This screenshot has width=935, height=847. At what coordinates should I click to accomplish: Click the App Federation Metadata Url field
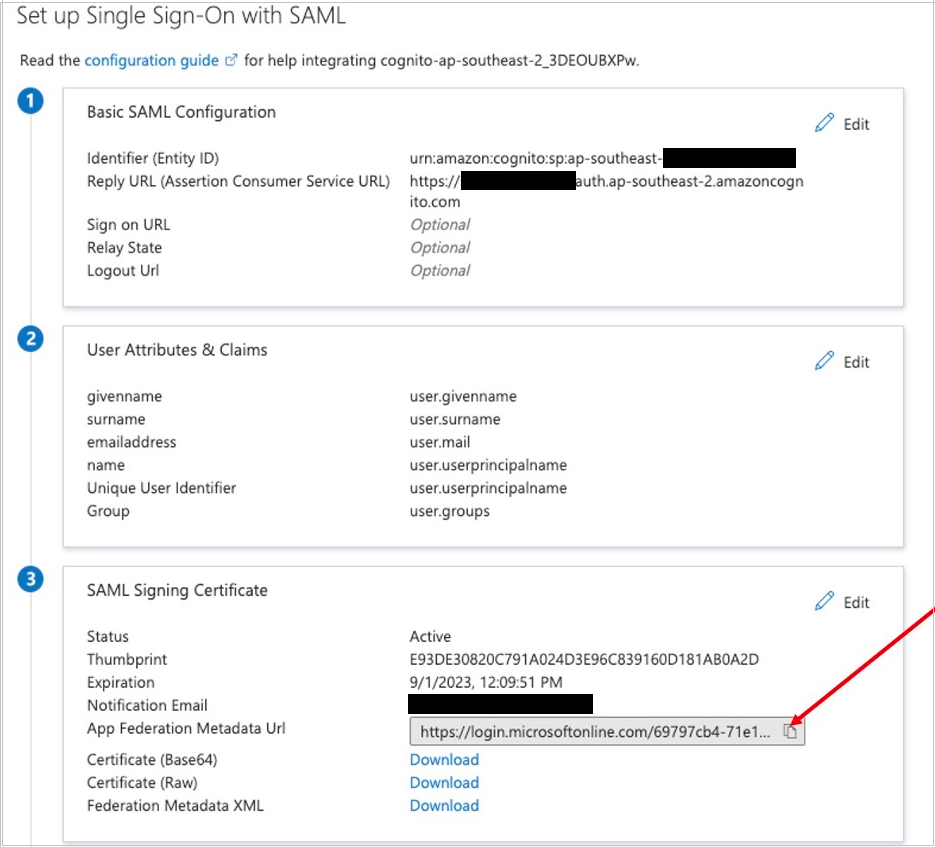point(590,730)
